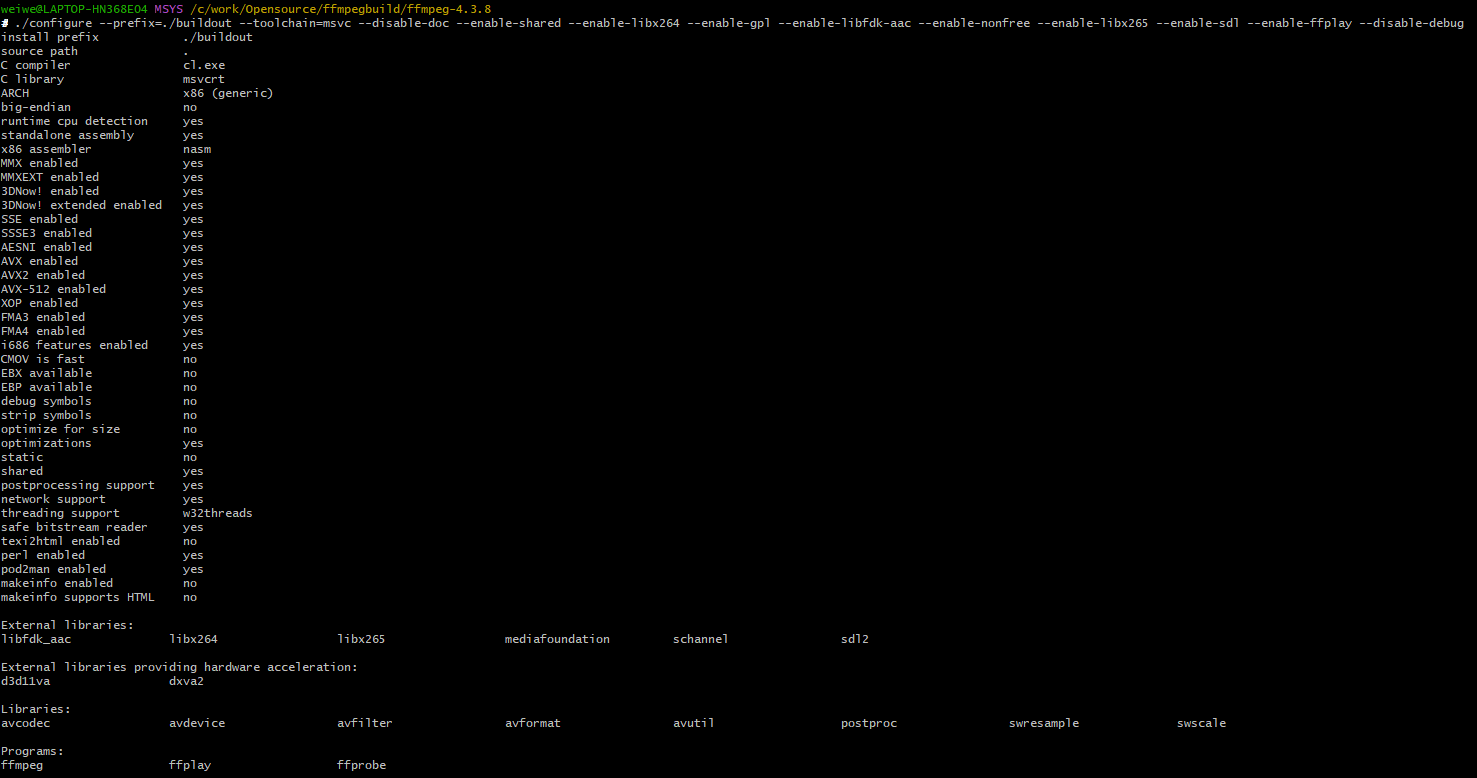This screenshot has width=1477, height=778.
Task: Select the --disable-doc option
Action: [403, 23]
